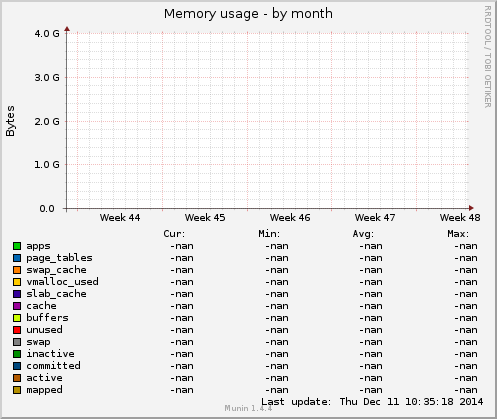Select the 'unused' legend label
This screenshot has height=419, width=497.
(x=44, y=330)
